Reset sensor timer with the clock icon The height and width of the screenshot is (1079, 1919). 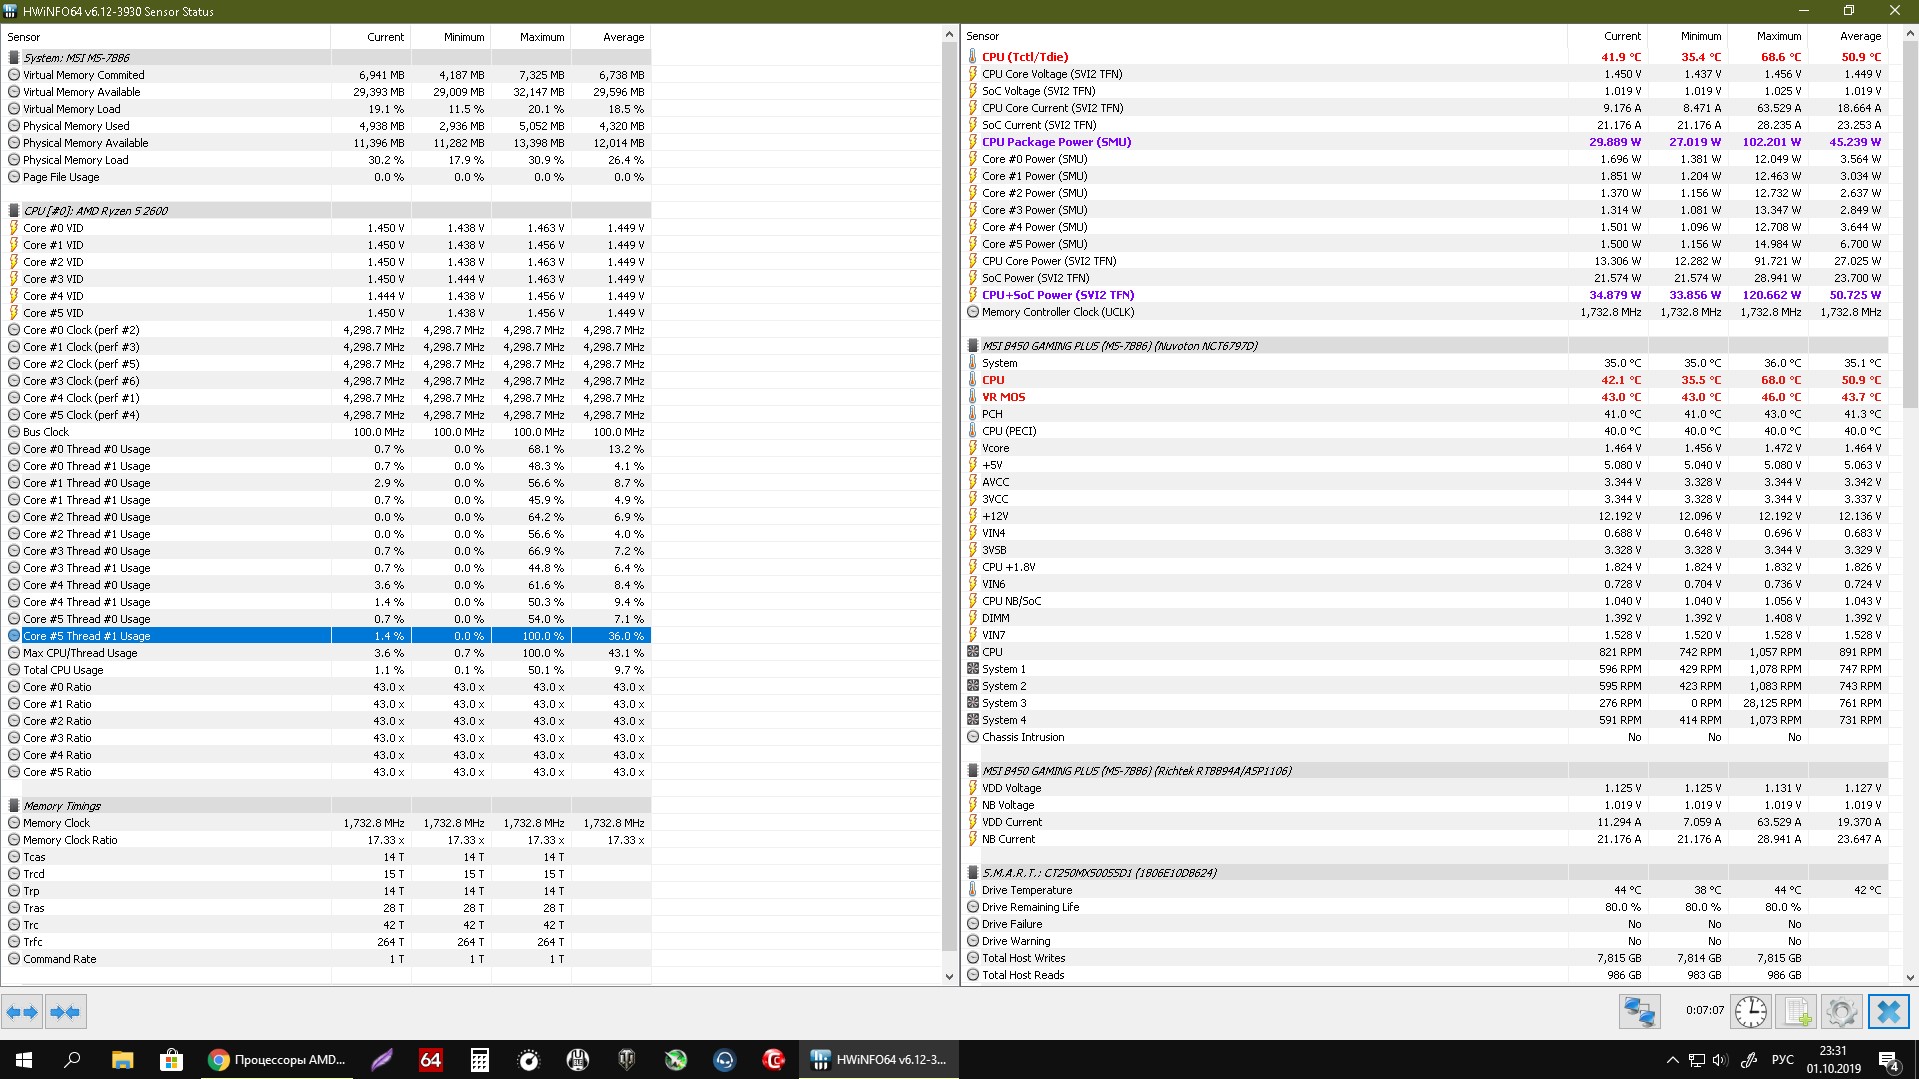[x=1751, y=1012]
